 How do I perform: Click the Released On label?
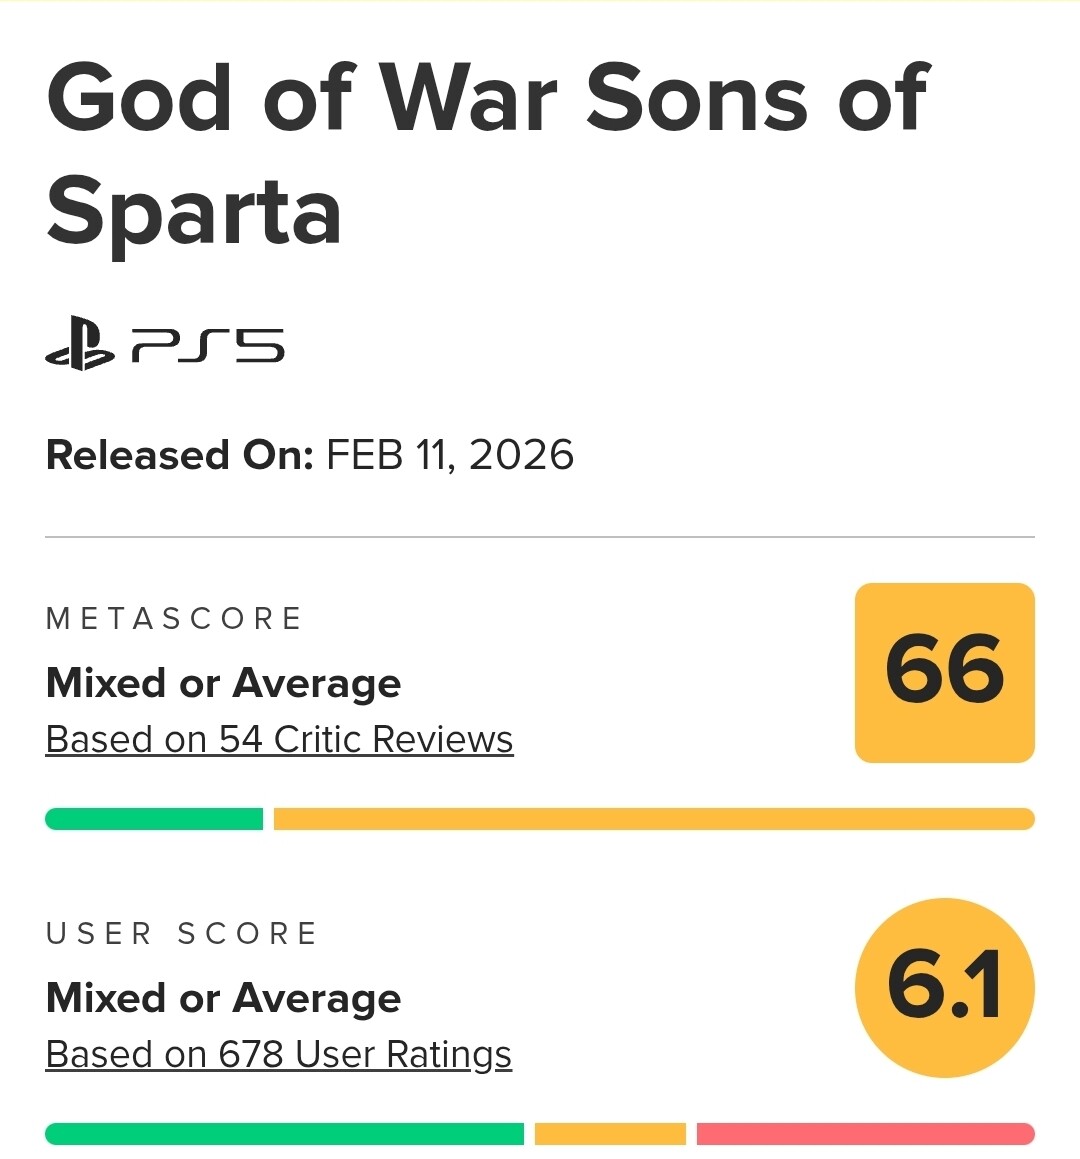click(180, 456)
